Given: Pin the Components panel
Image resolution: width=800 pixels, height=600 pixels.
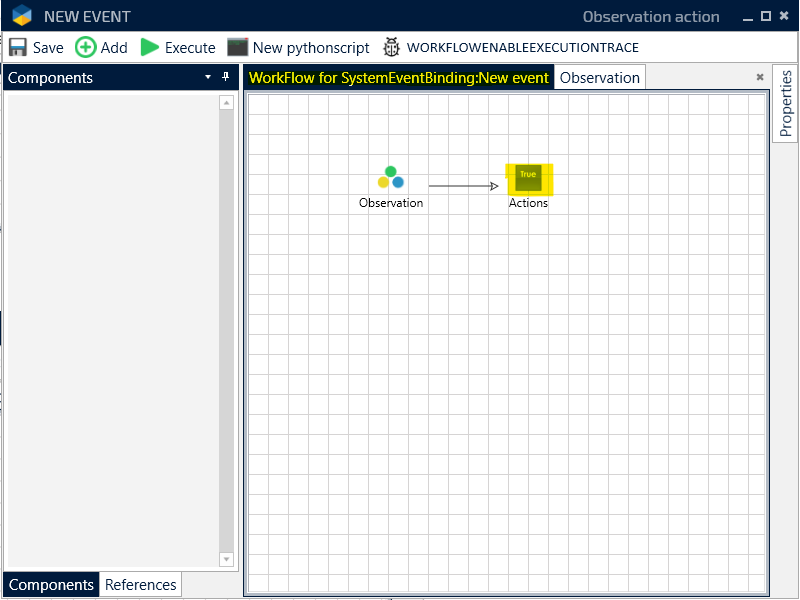Looking at the screenshot, I should (x=225, y=77).
